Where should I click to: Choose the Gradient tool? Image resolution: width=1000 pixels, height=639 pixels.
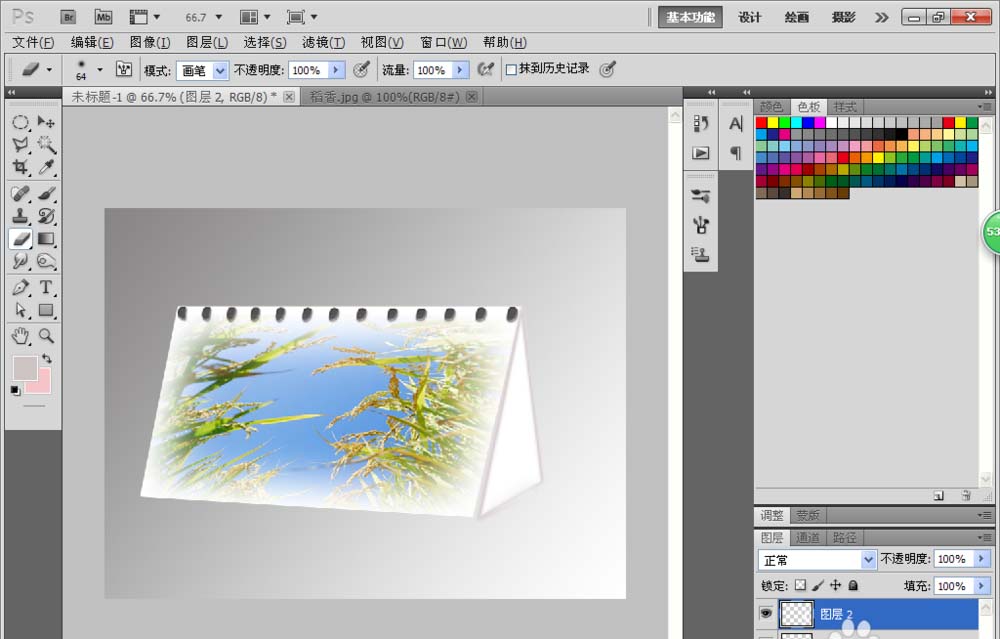click(x=46, y=239)
